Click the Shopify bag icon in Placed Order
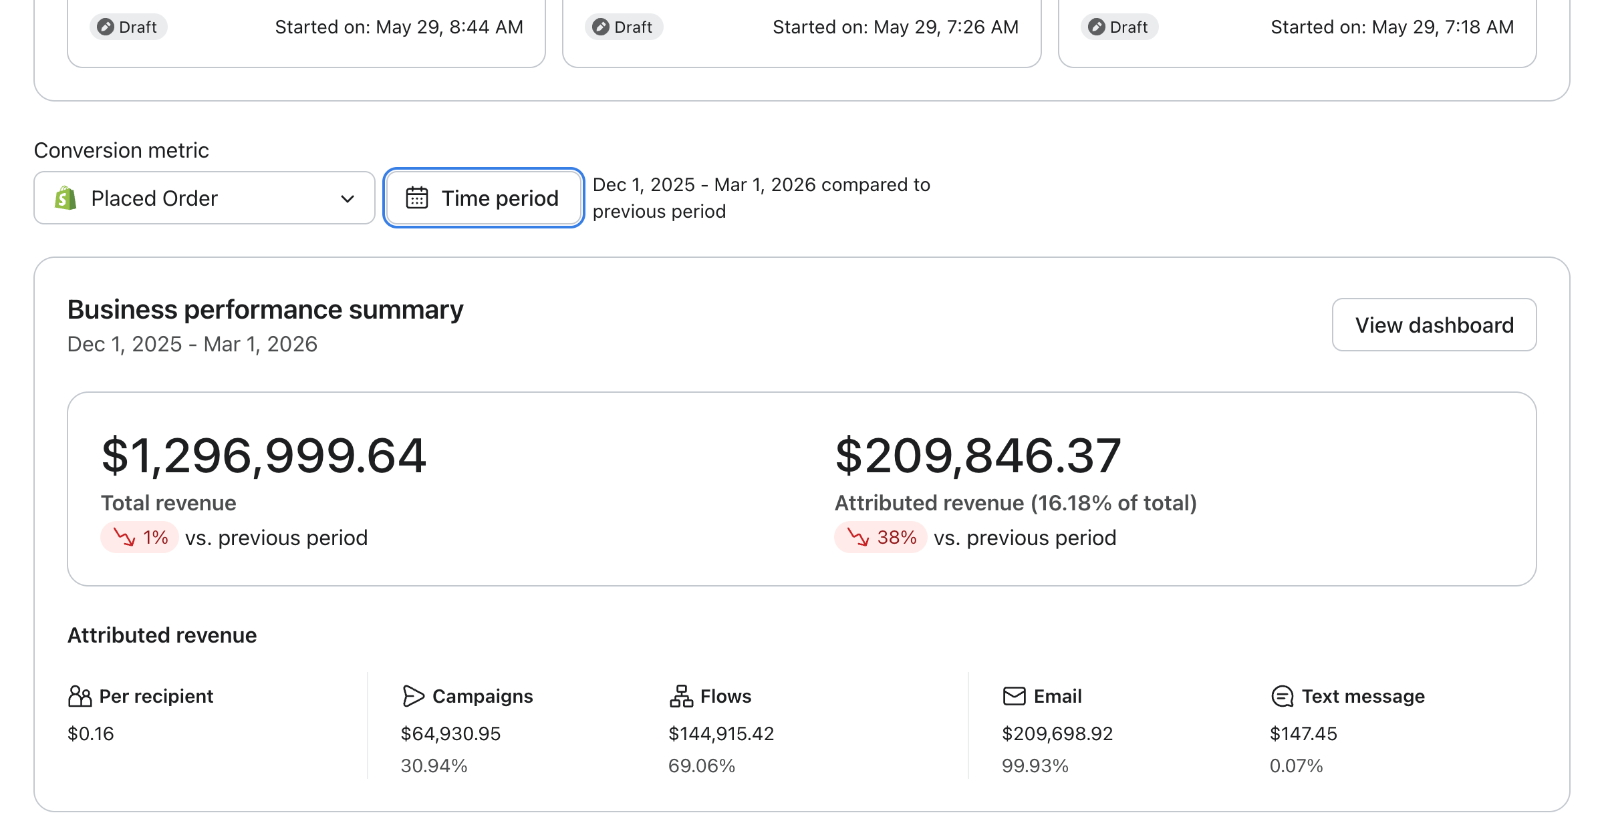Viewport: 1600px width, 835px height. tap(66, 198)
